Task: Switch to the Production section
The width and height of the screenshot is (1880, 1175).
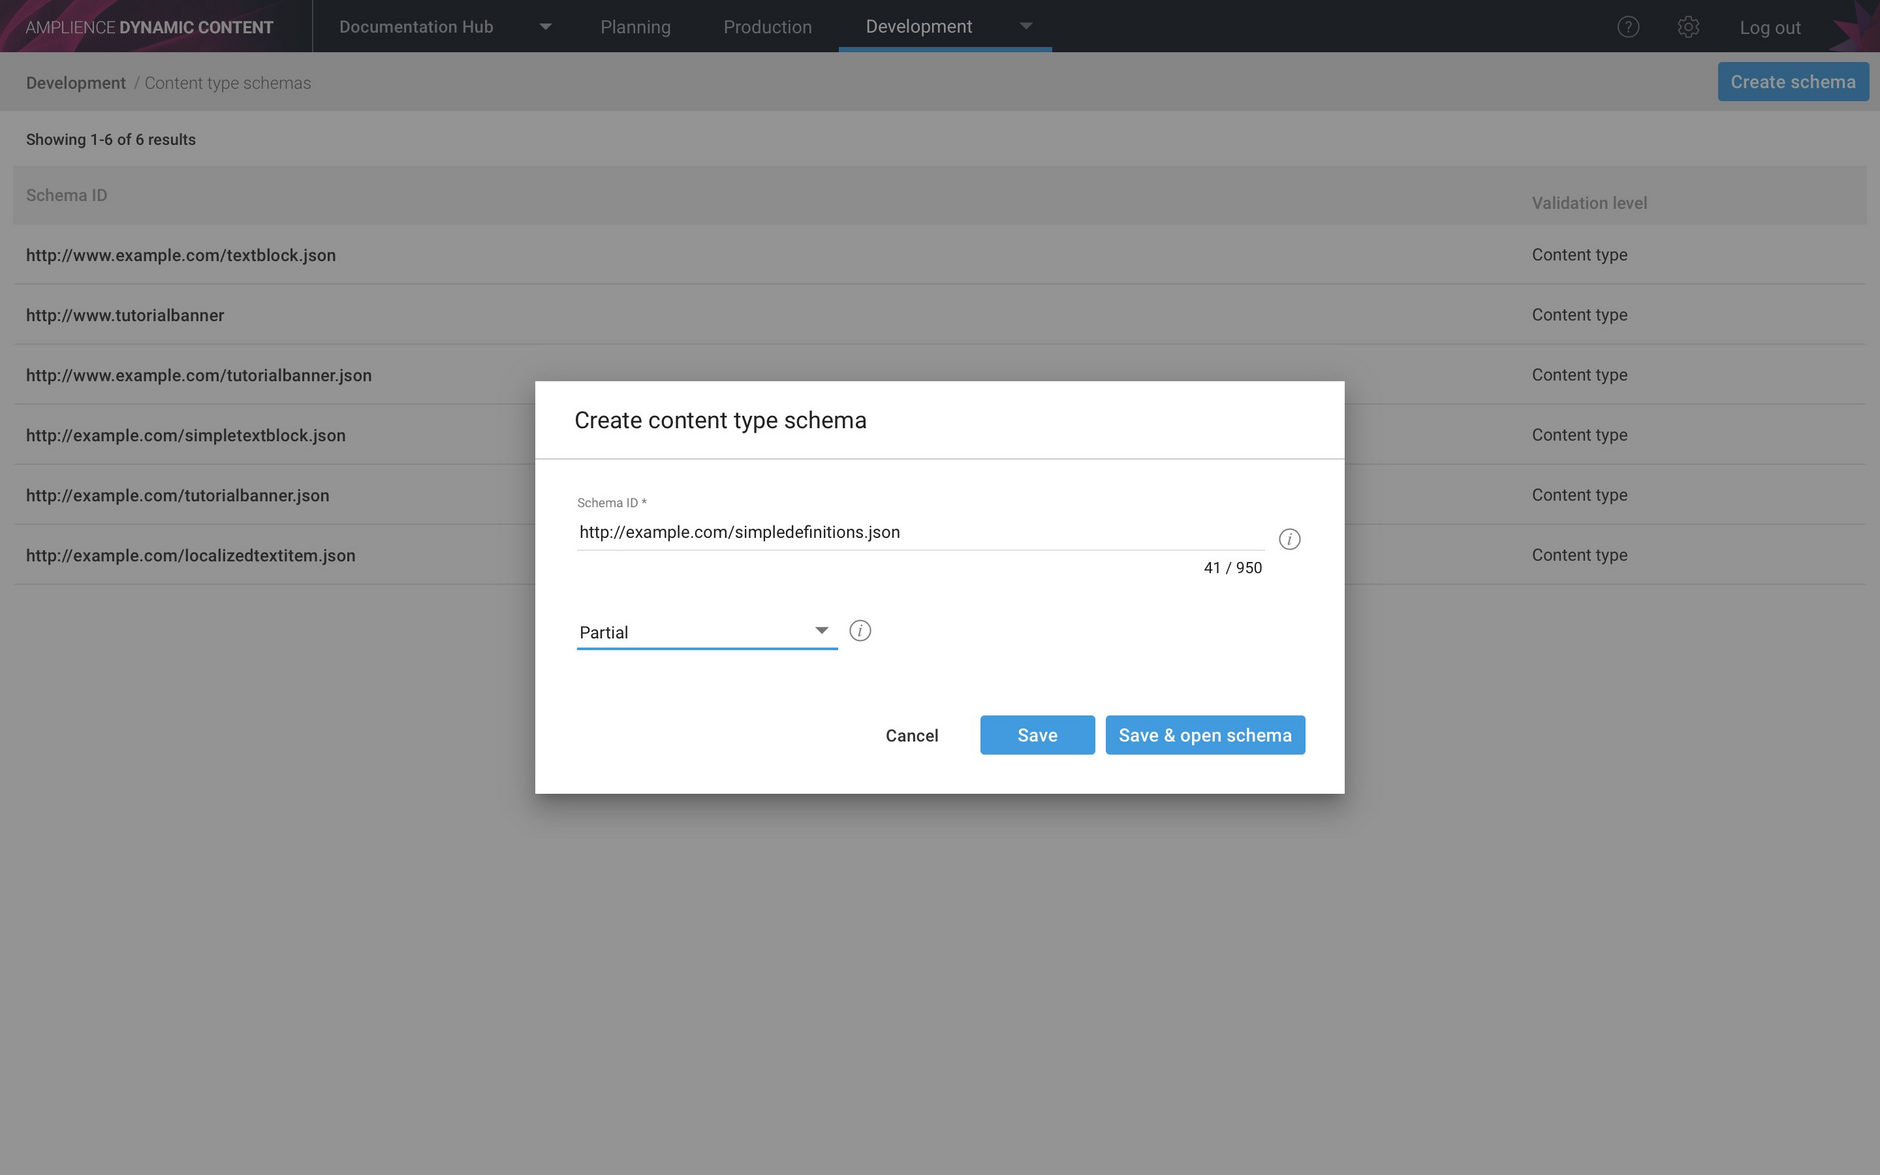Action: click(767, 26)
